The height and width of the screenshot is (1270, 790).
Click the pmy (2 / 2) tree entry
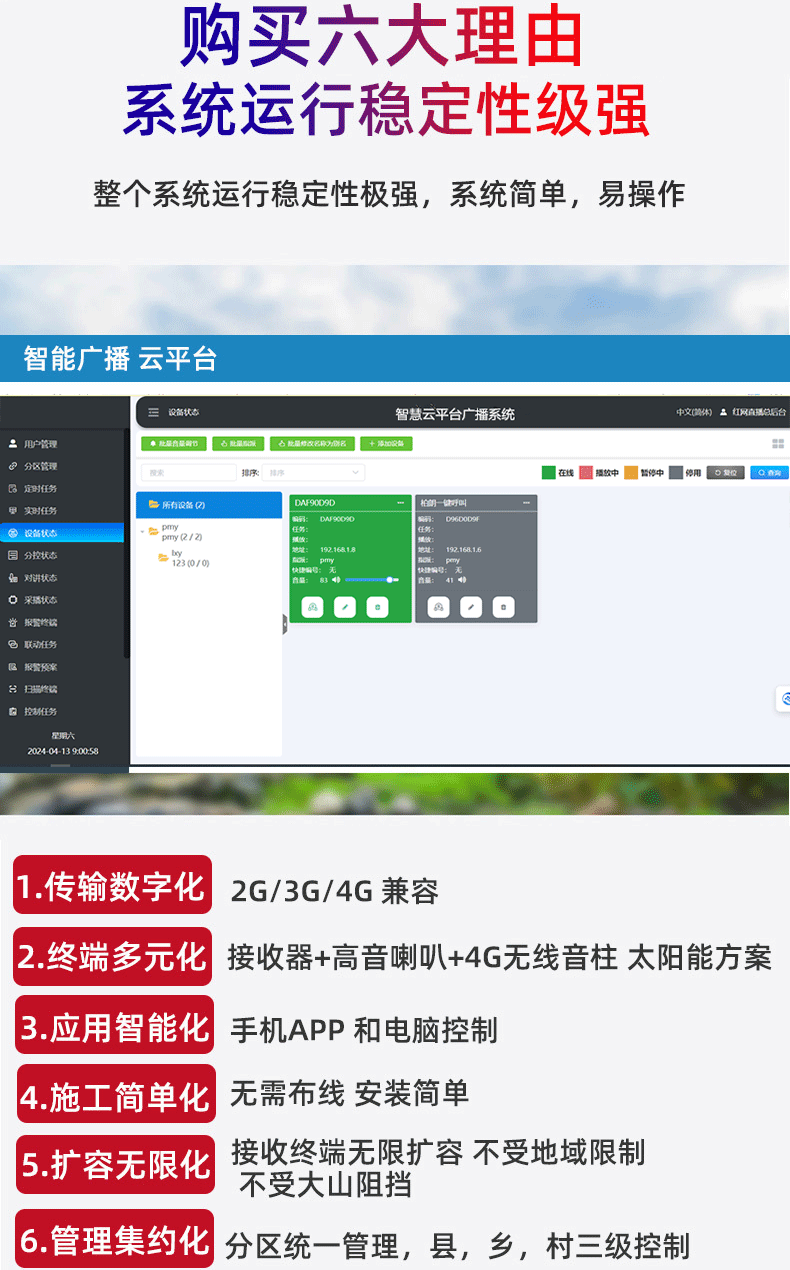point(182,537)
